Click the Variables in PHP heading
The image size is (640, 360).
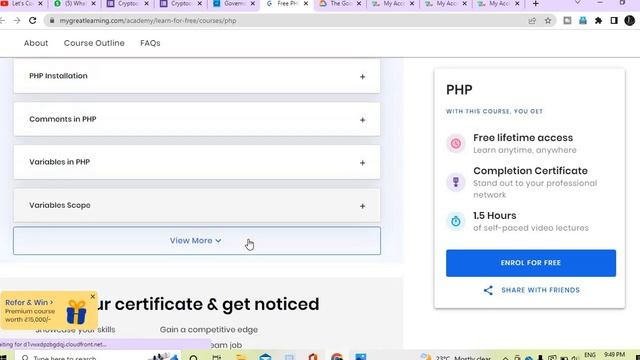coord(60,162)
